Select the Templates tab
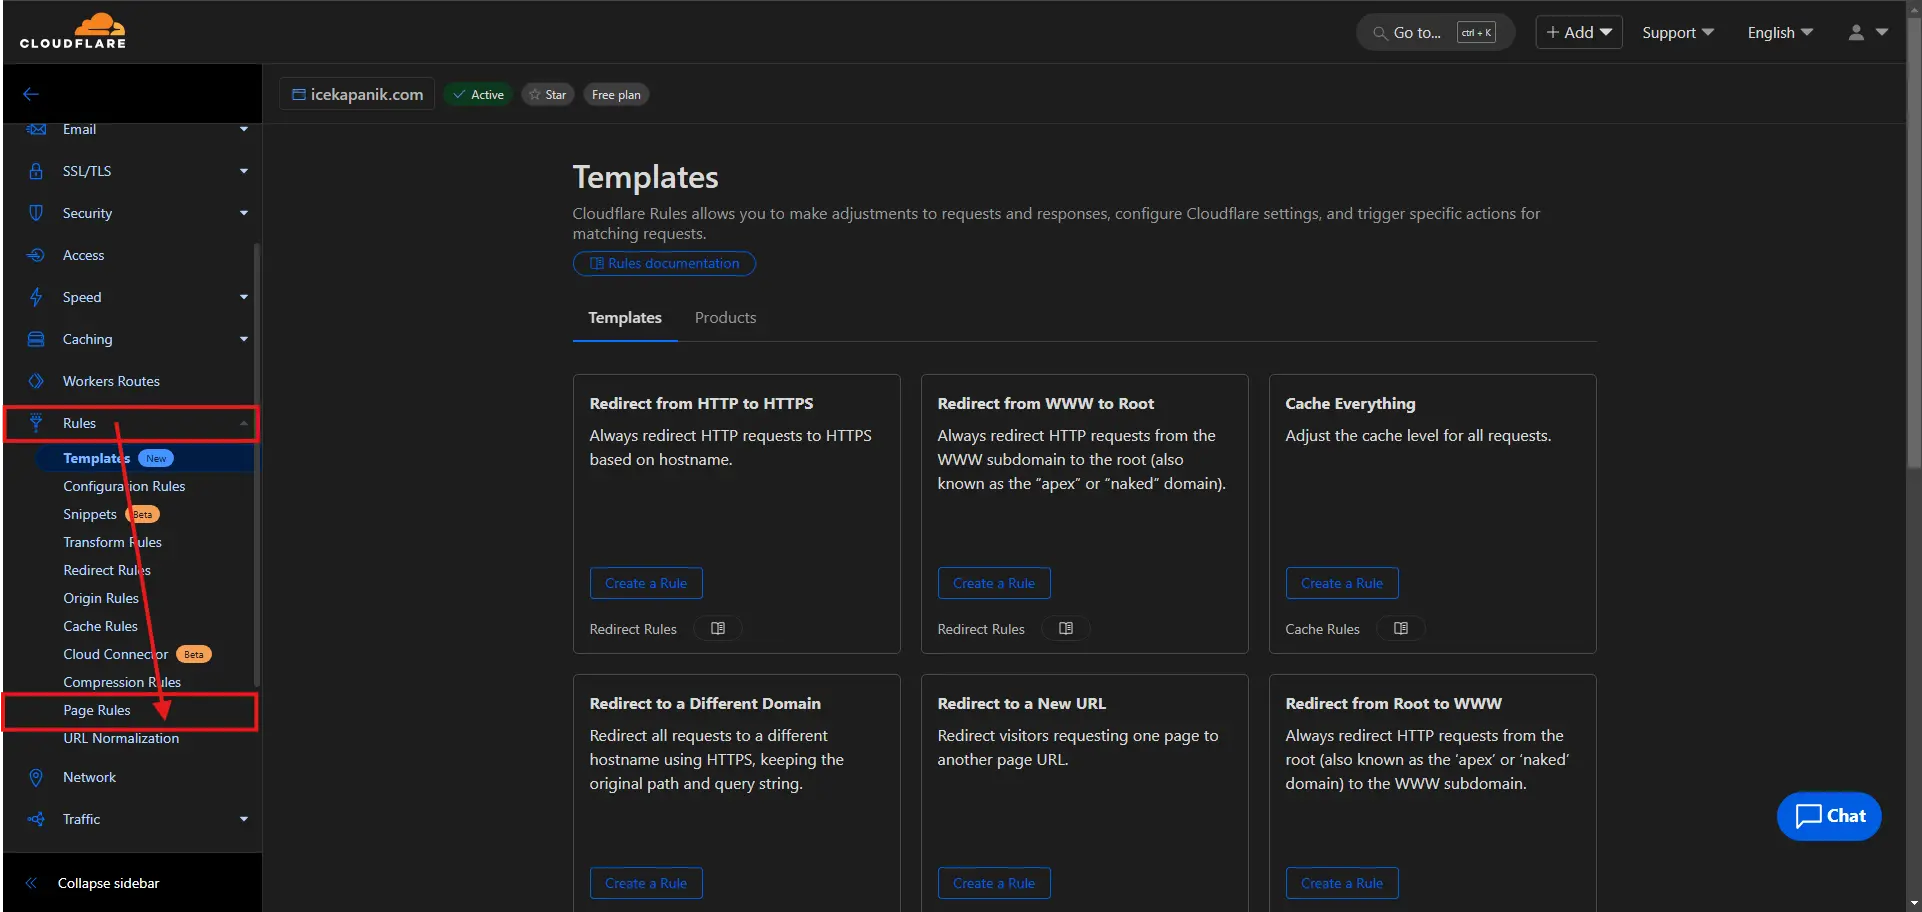Image resolution: width=1922 pixels, height=912 pixels. point(625,317)
